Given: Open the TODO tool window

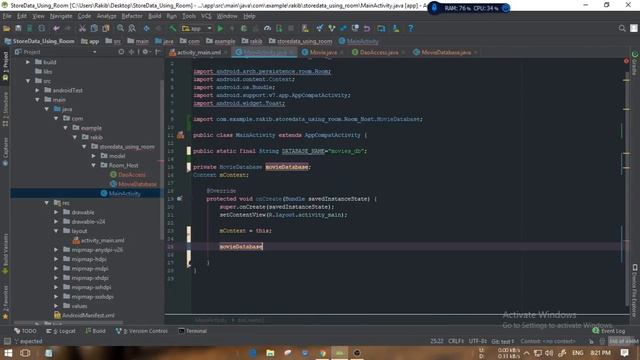Looking at the screenshot, I should 25,331.
